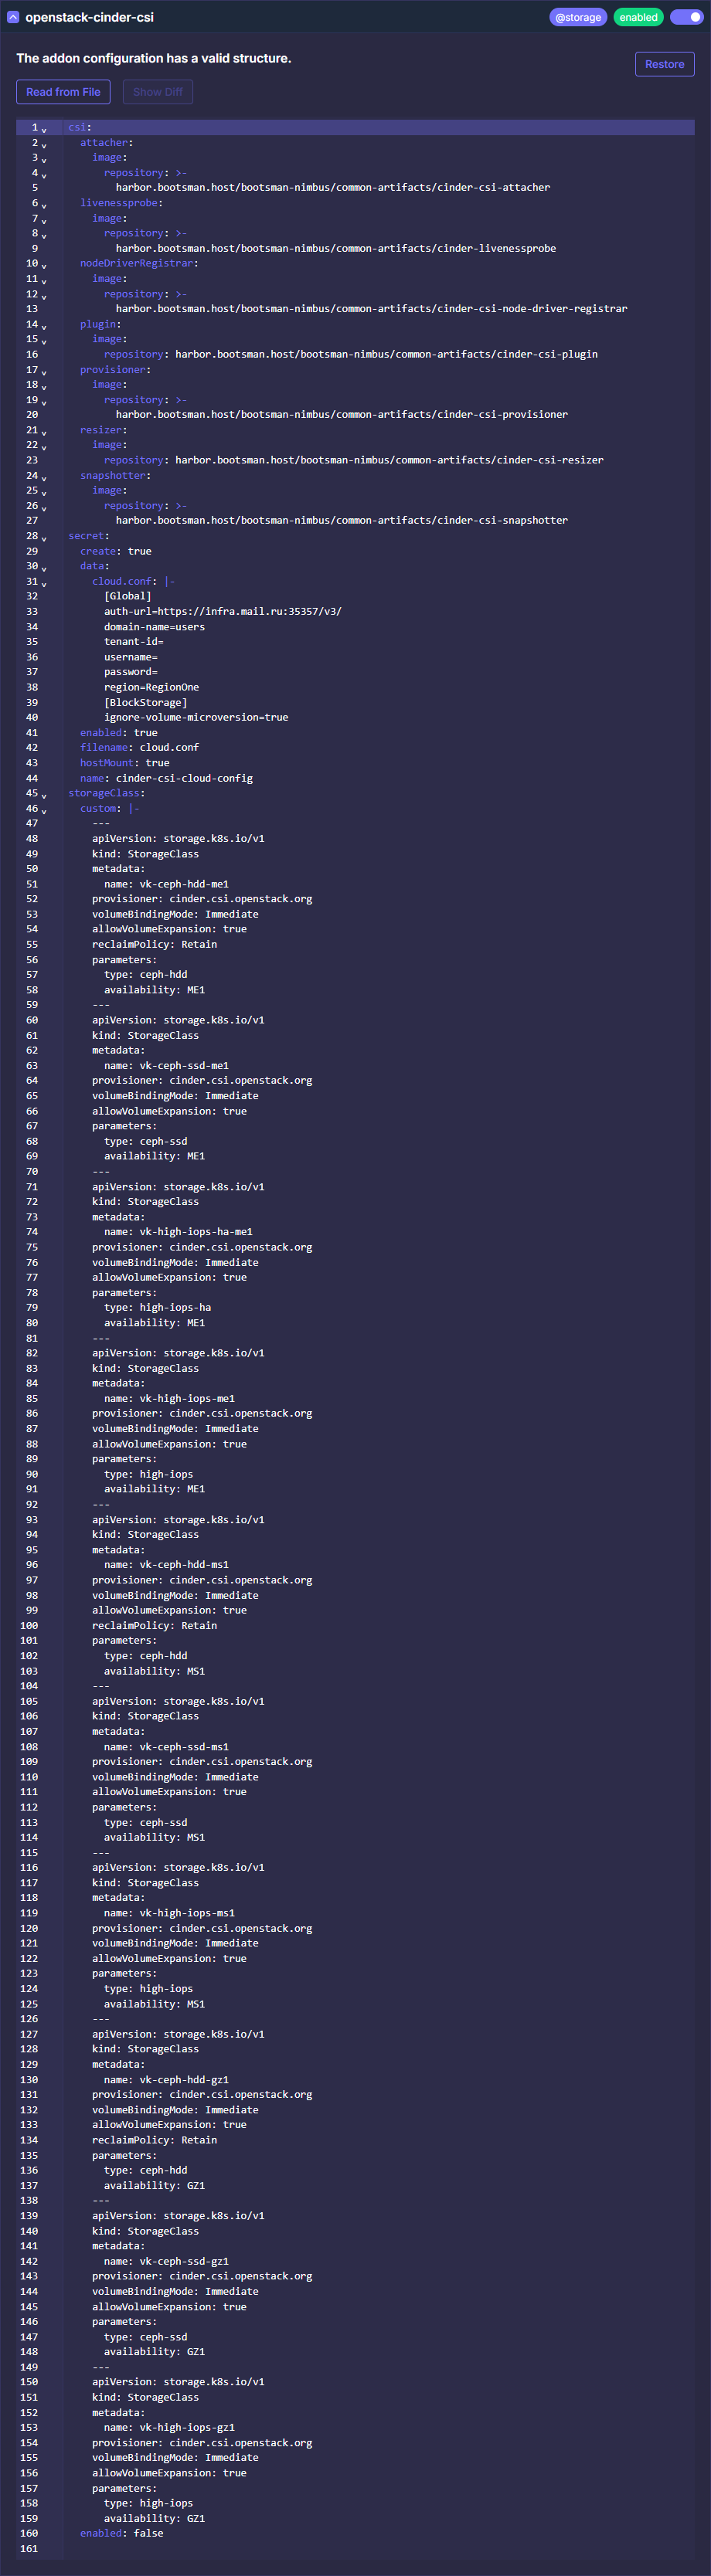711x2576 pixels.
Task: Collapse the snapshotter section at line 24
Action: coord(44,478)
